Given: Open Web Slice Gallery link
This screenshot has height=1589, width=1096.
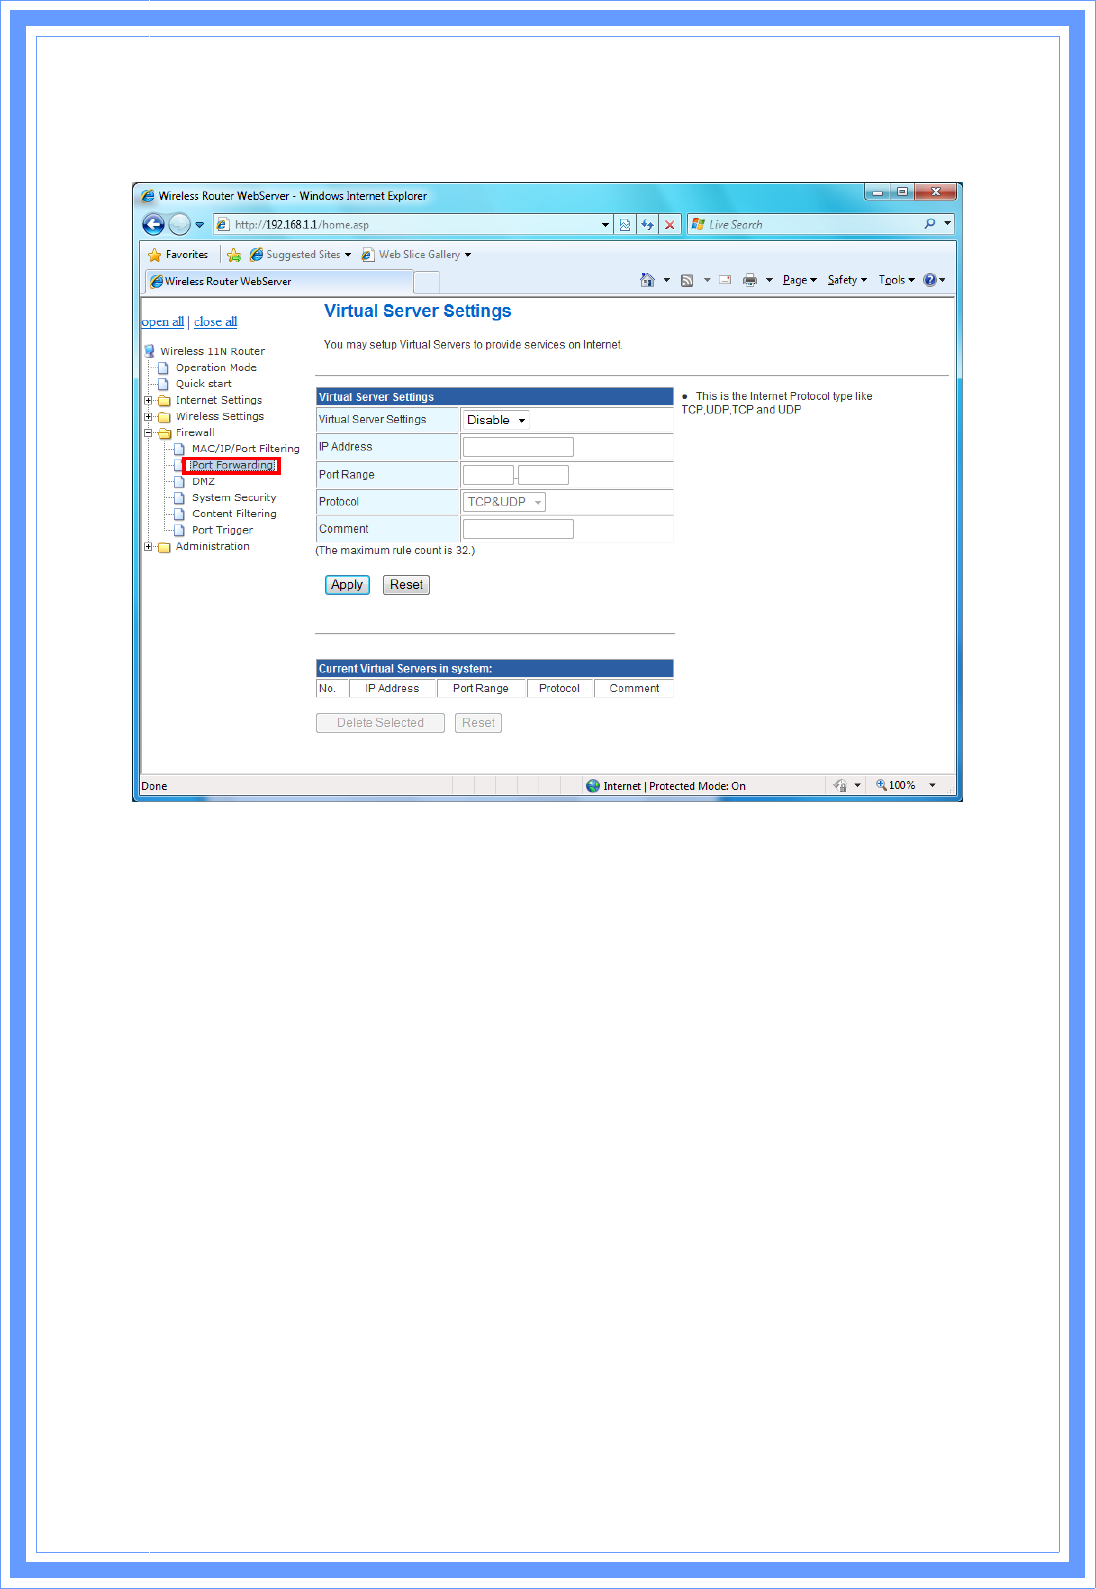Looking at the screenshot, I should pyautogui.click(x=416, y=255).
